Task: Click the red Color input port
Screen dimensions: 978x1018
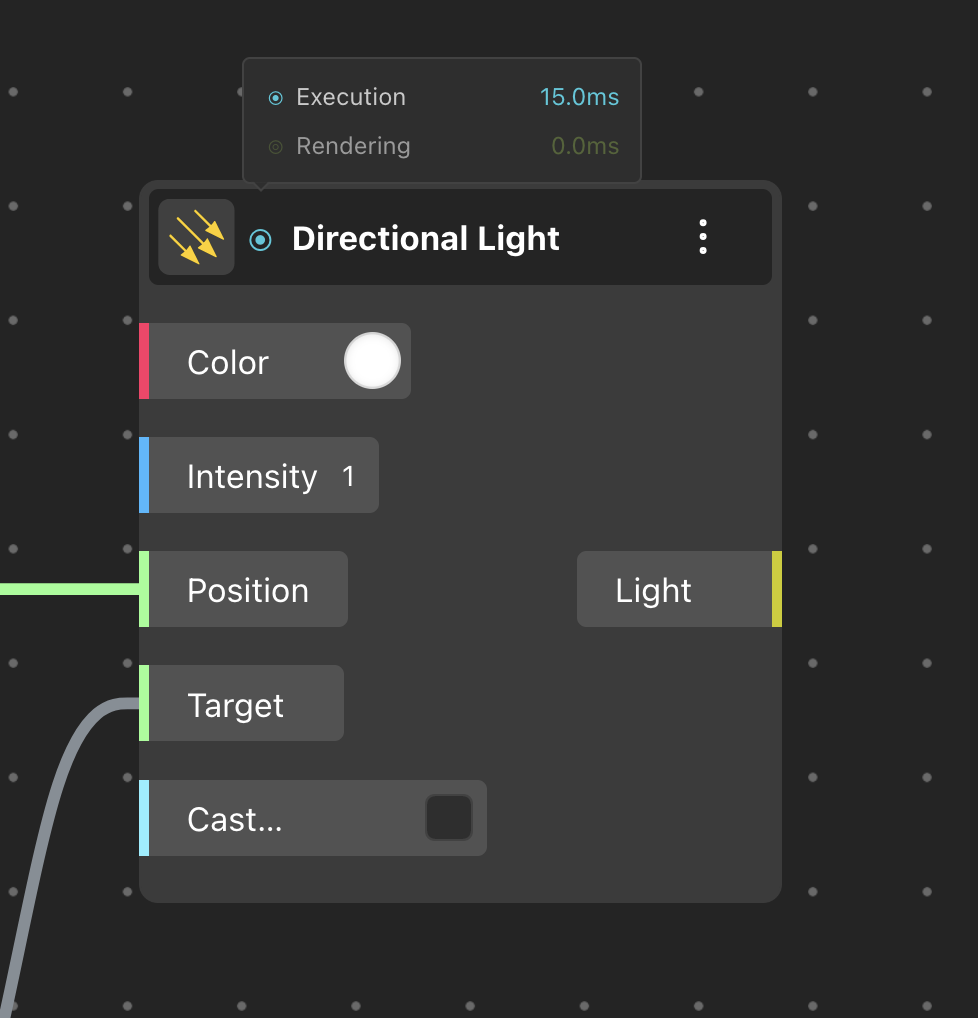Action: pos(144,361)
